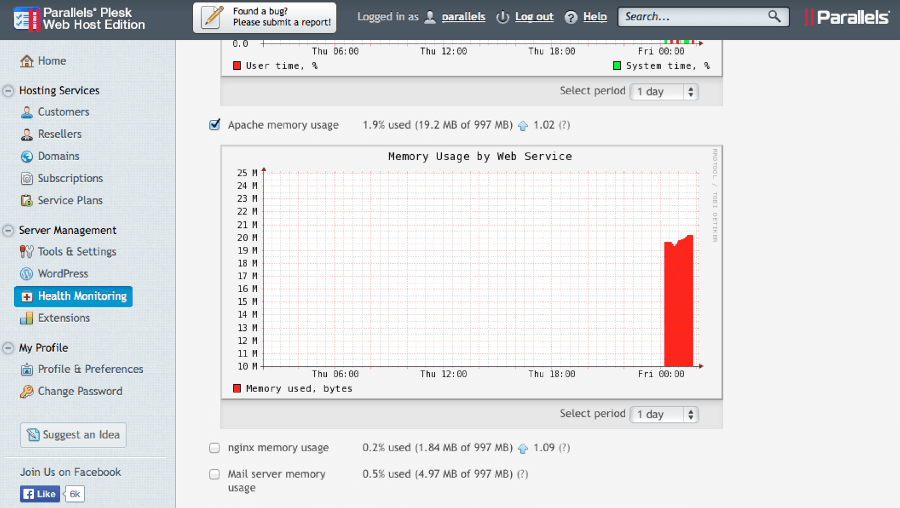Click the log out power icon

tap(502, 17)
